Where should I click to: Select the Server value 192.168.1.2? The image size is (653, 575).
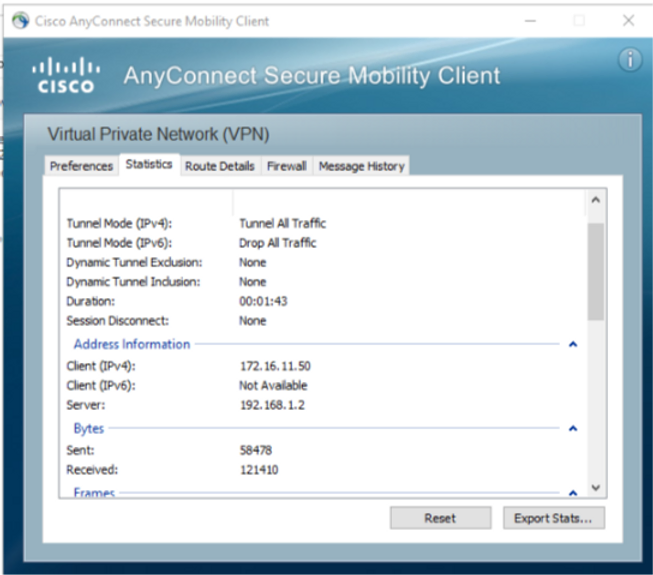(x=272, y=405)
